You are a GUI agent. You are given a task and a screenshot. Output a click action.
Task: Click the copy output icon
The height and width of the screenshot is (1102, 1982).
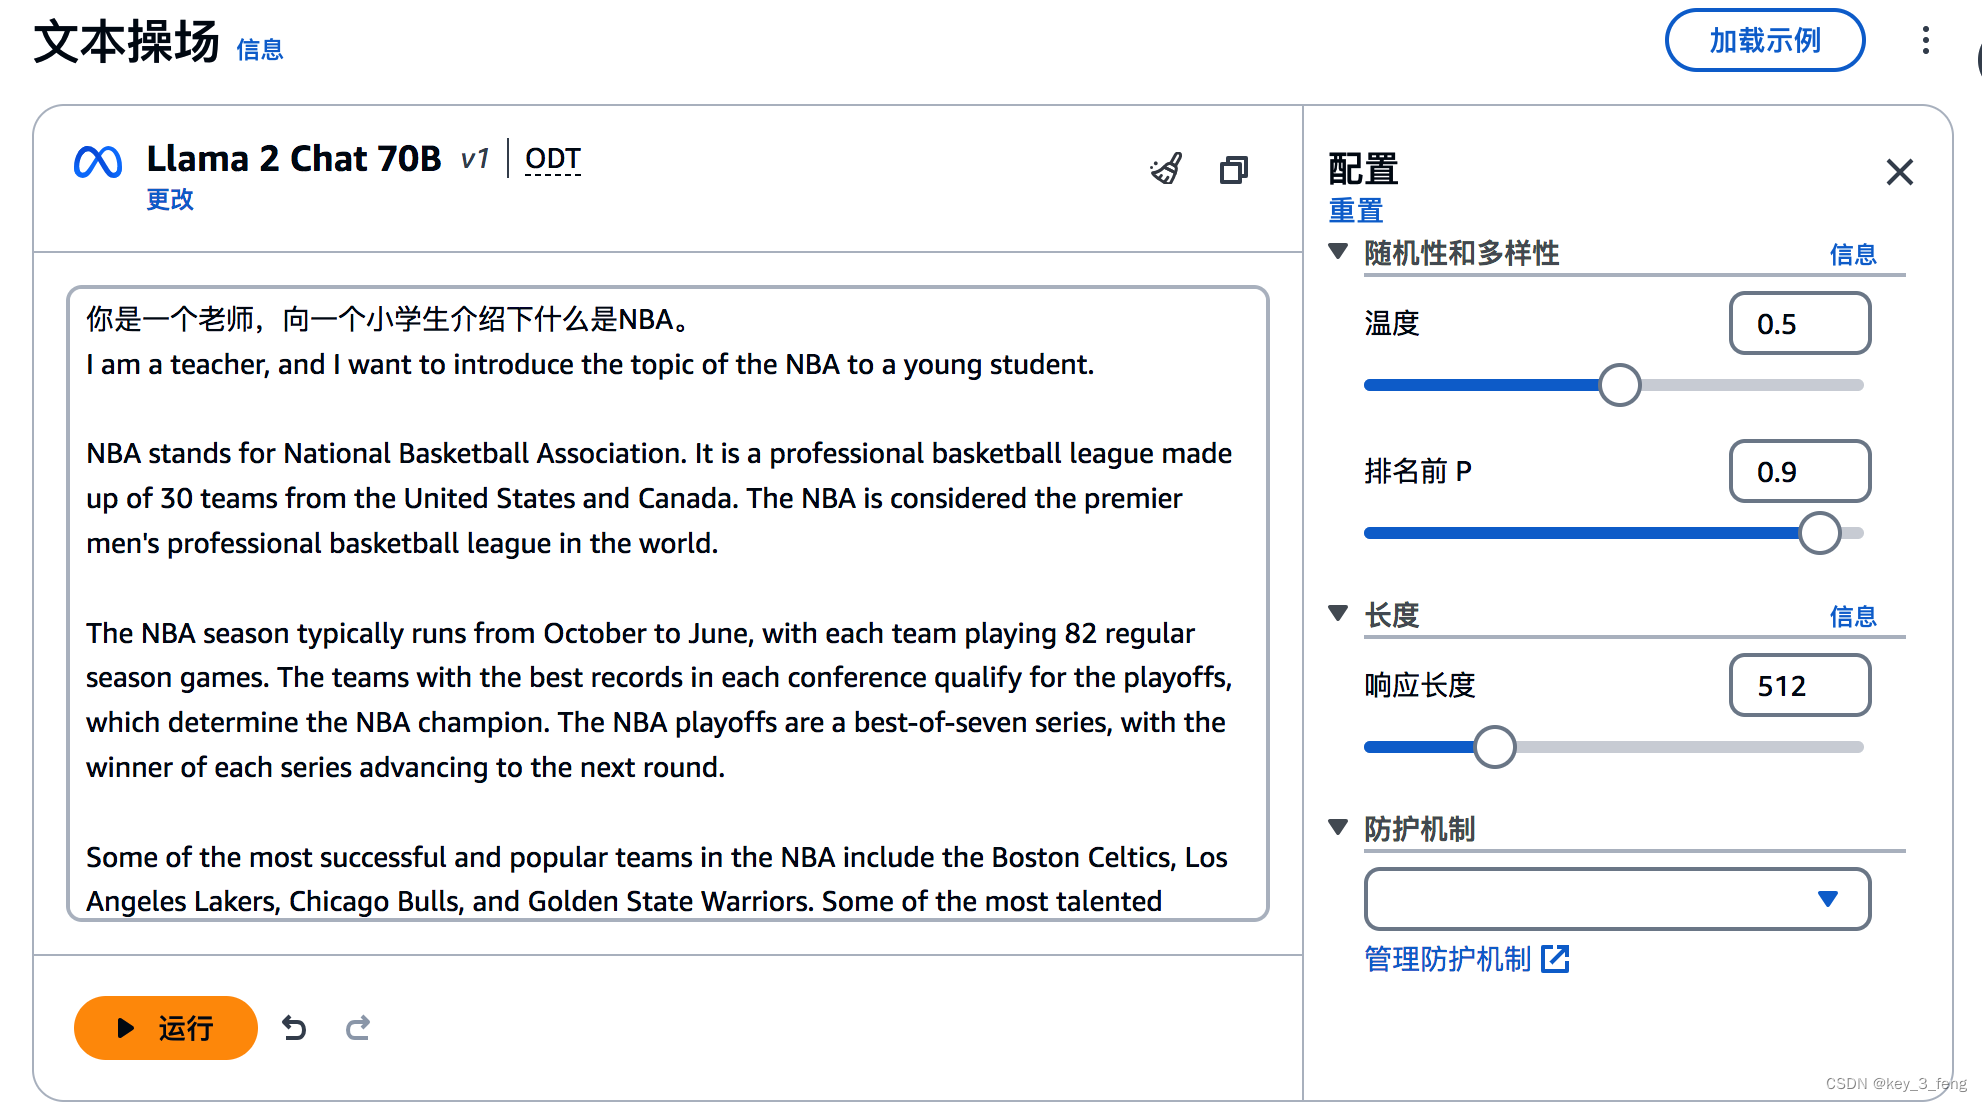tap(1234, 170)
